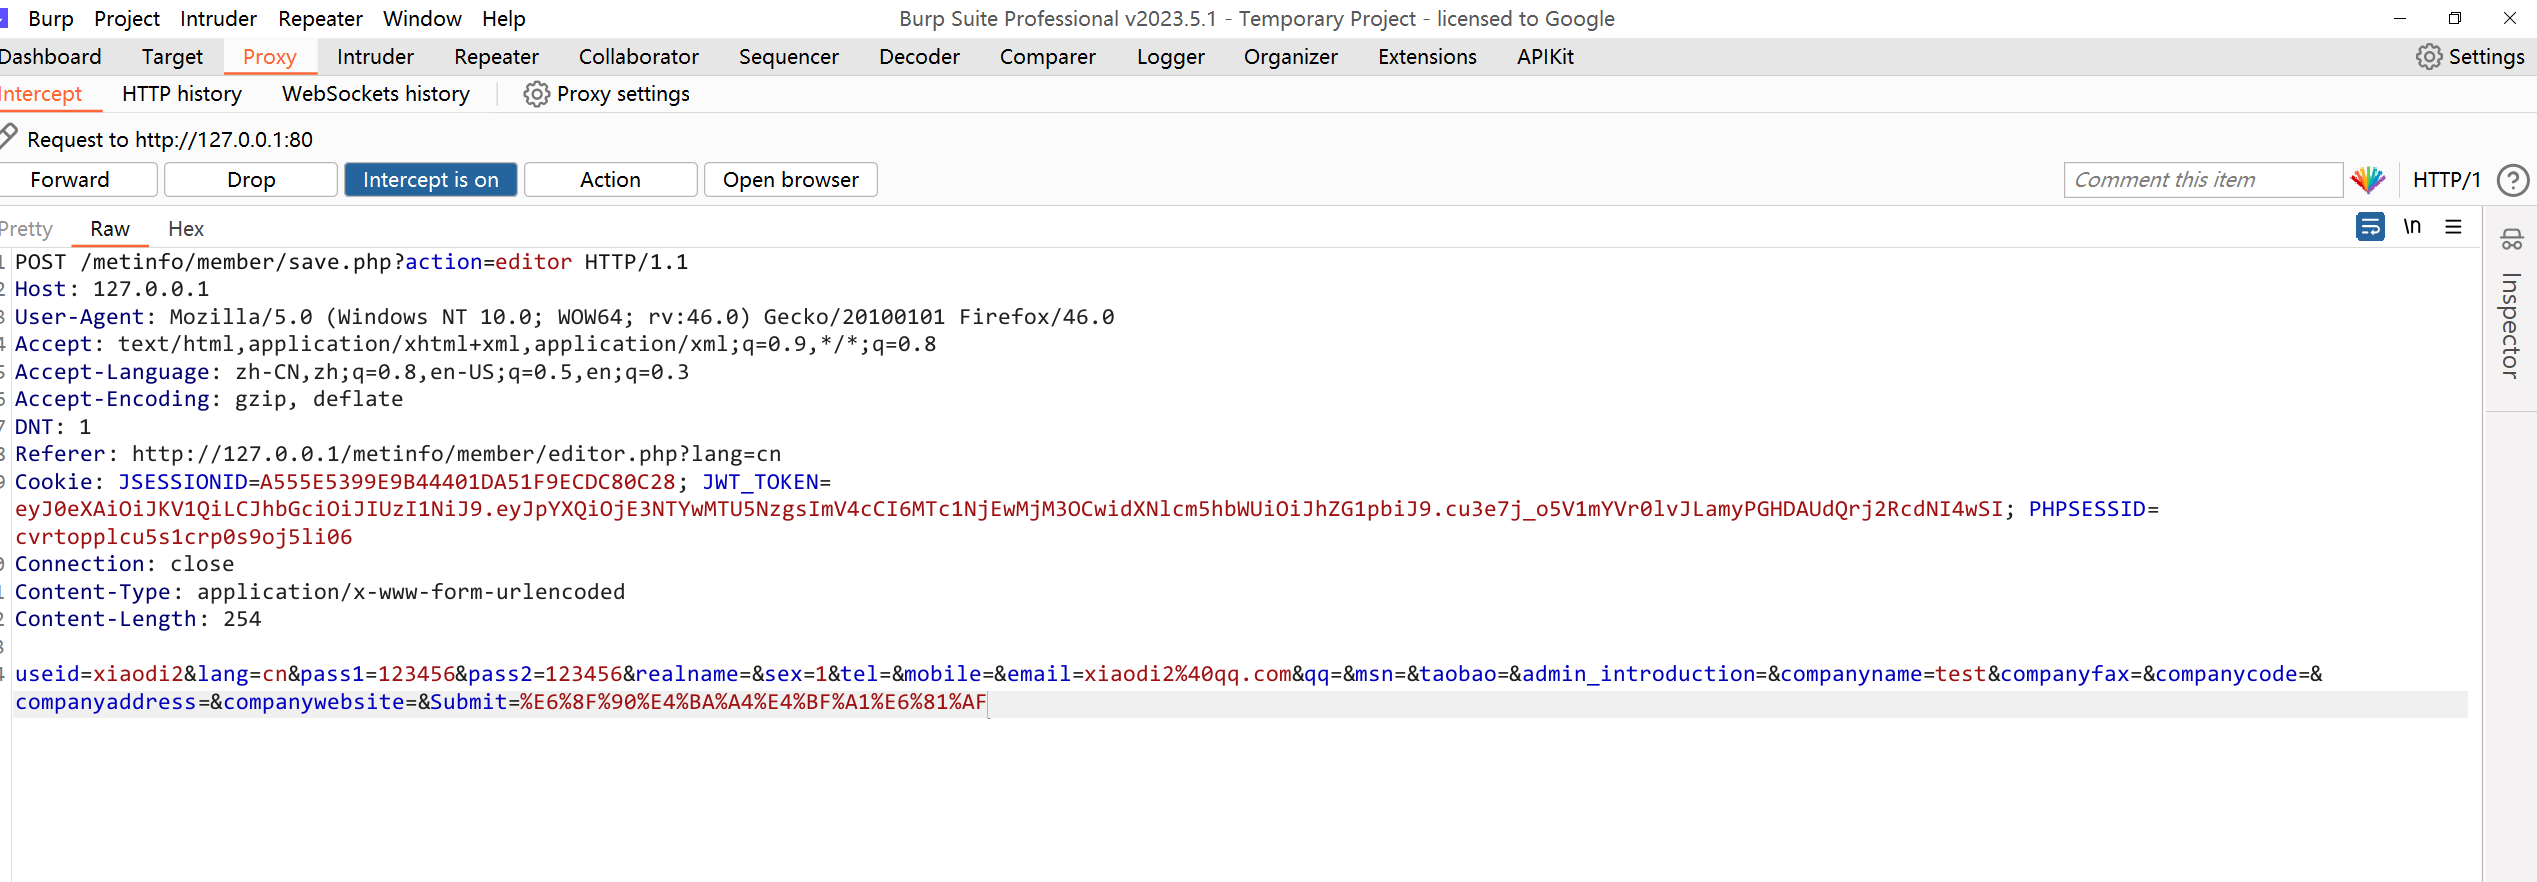Switch to Pretty view
Image resolution: width=2537 pixels, height=882 pixels.
(26, 229)
